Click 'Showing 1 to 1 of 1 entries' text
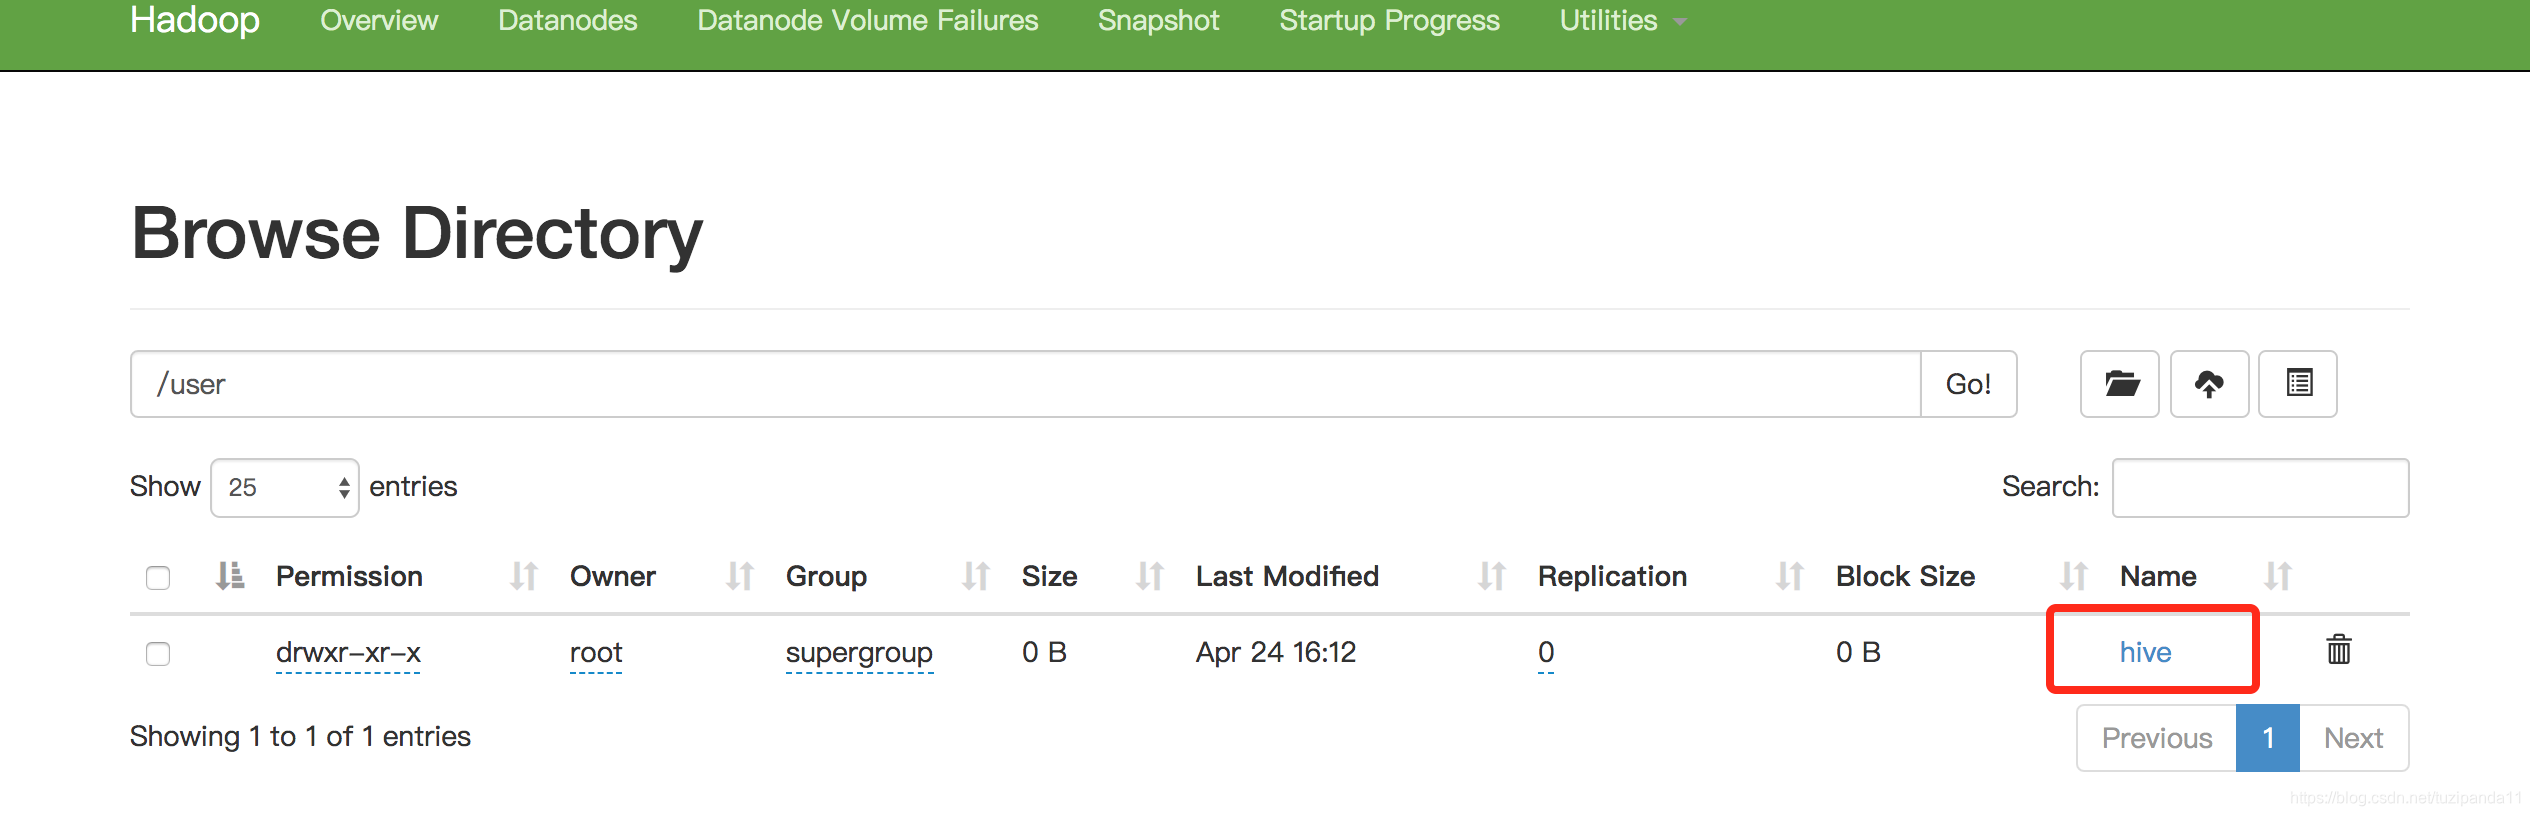Image resolution: width=2530 pixels, height=816 pixels. [x=300, y=737]
